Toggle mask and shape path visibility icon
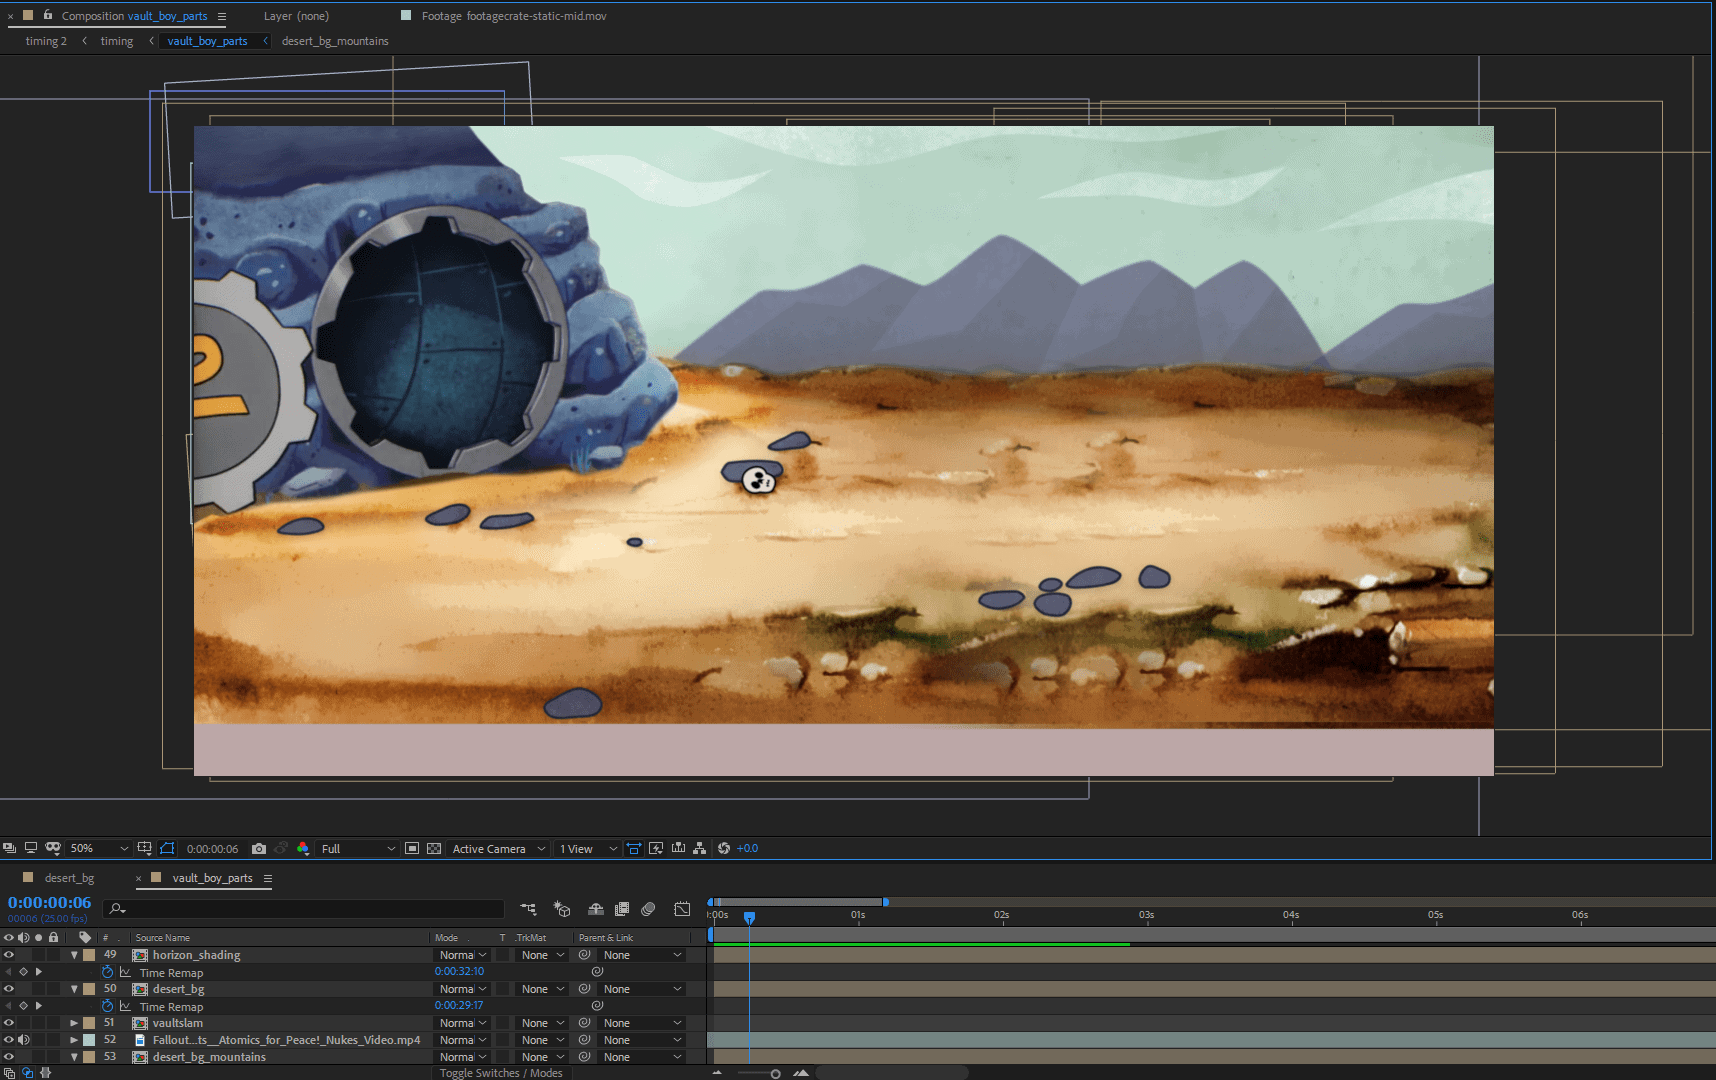1716x1080 pixels. click(167, 848)
